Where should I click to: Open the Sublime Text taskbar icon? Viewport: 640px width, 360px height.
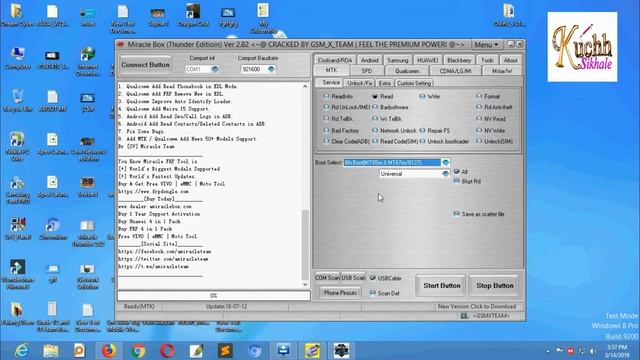pyautogui.click(x=225, y=351)
